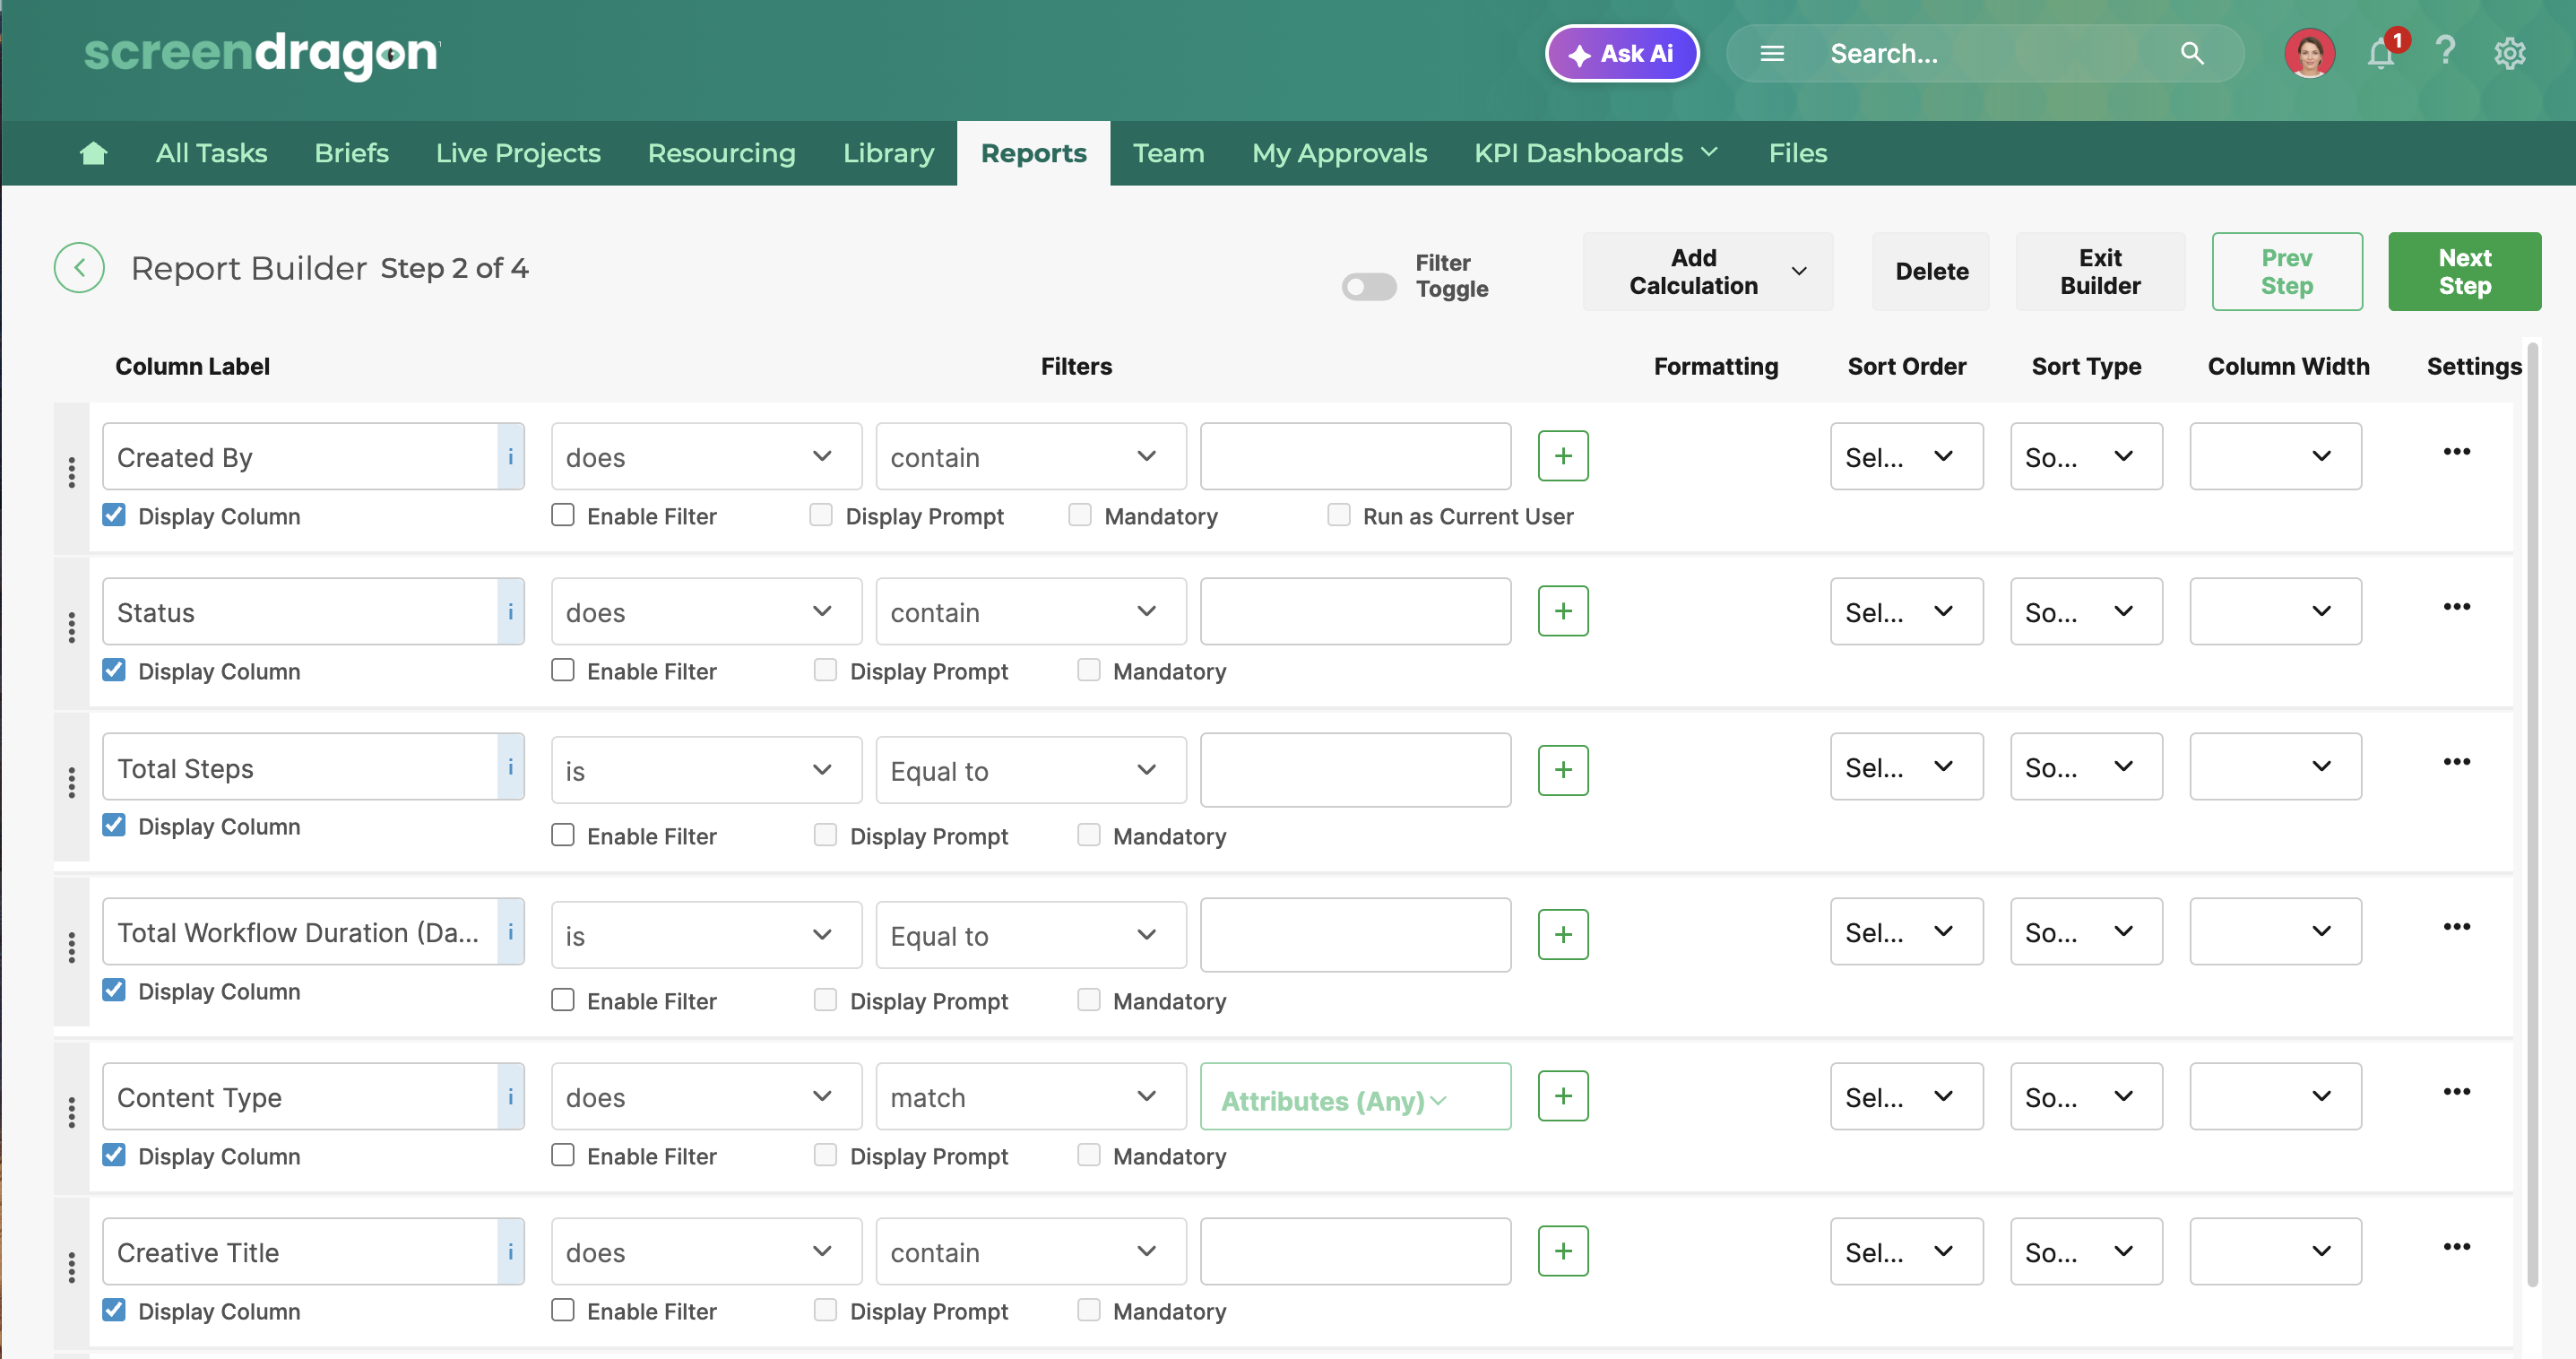Enable Filter checkbox for Status row
The image size is (2576, 1359).
click(x=563, y=670)
